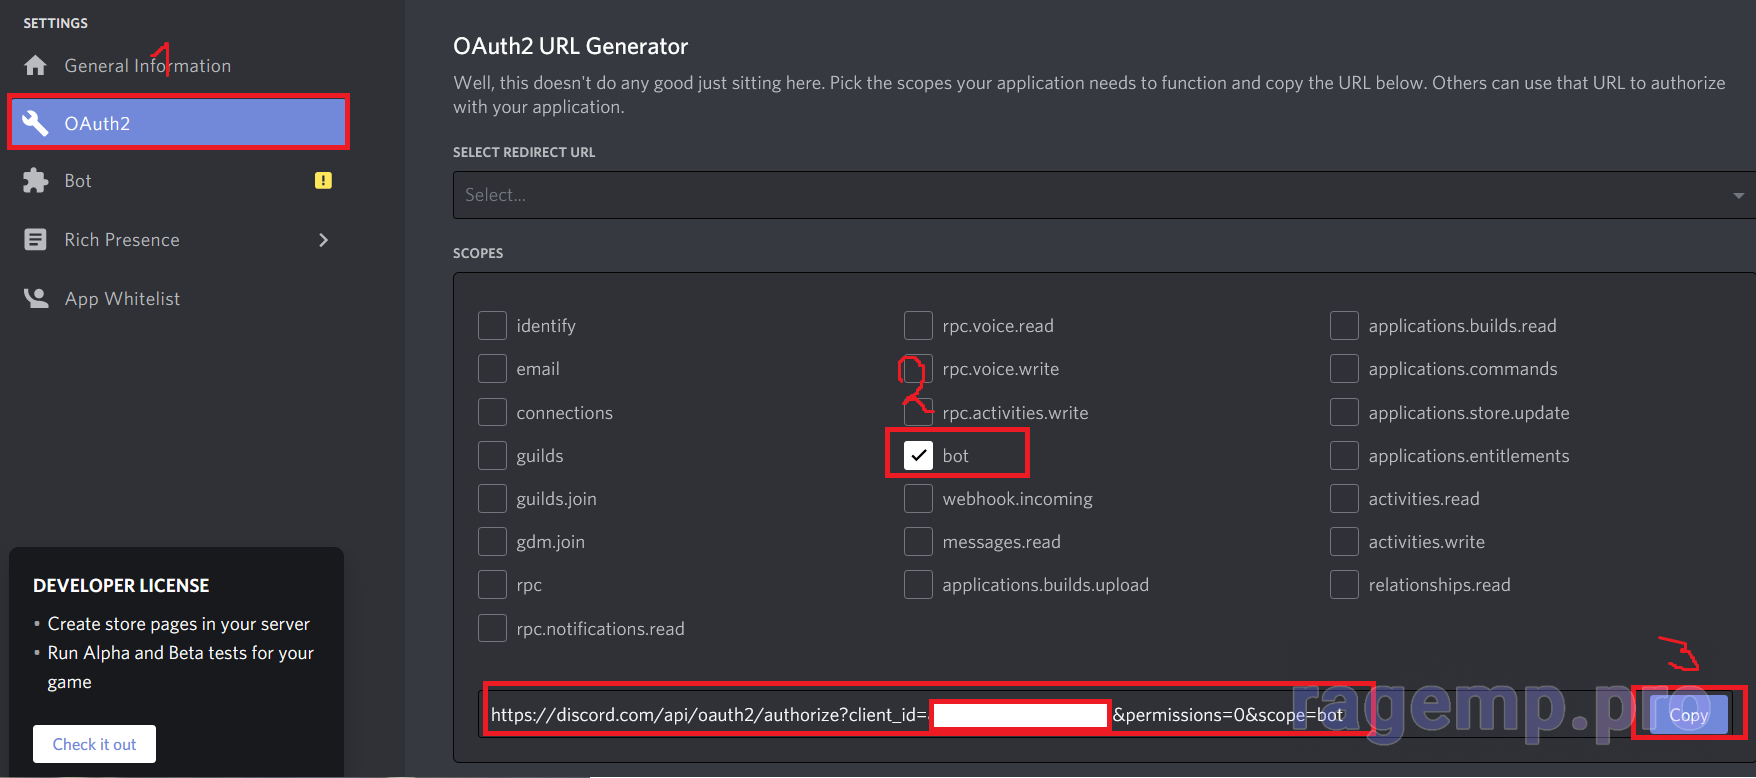Tick the activities.write checkbox
This screenshot has height=778, width=1756.
tap(1344, 542)
